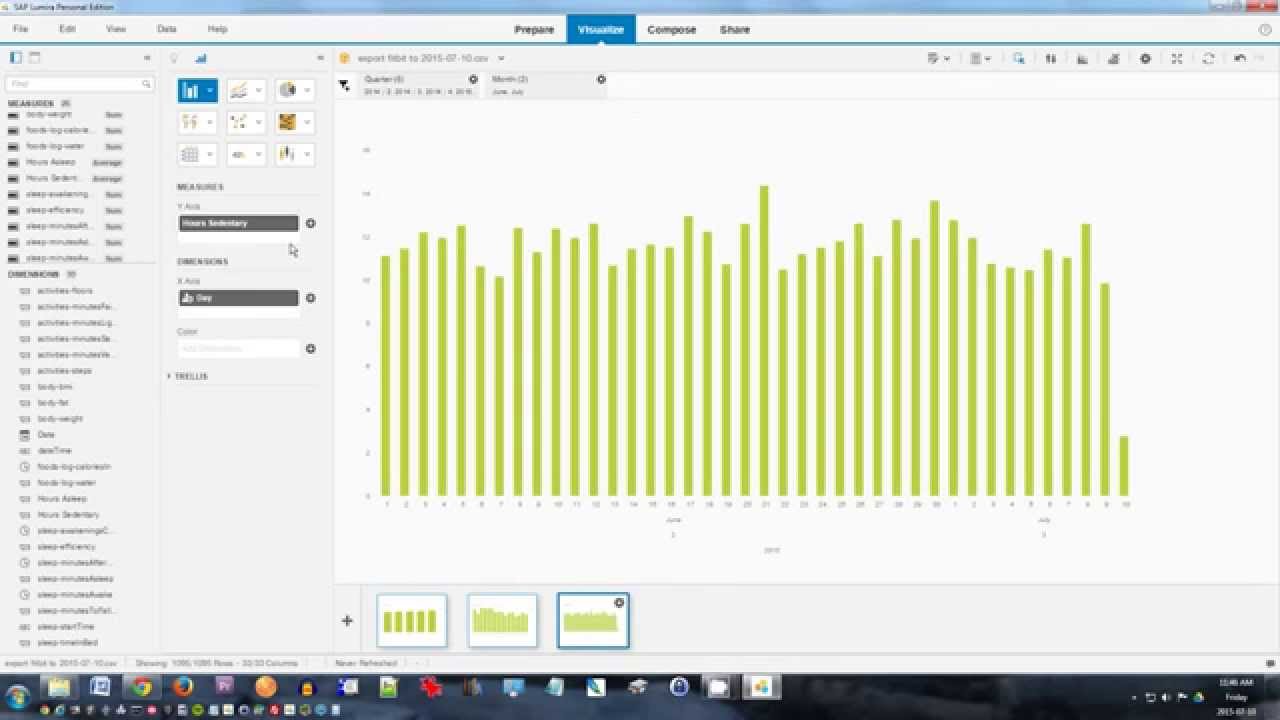The height and width of the screenshot is (720, 1280).
Task: Select the table chart type icon
Action: pyautogui.click(x=190, y=154)
